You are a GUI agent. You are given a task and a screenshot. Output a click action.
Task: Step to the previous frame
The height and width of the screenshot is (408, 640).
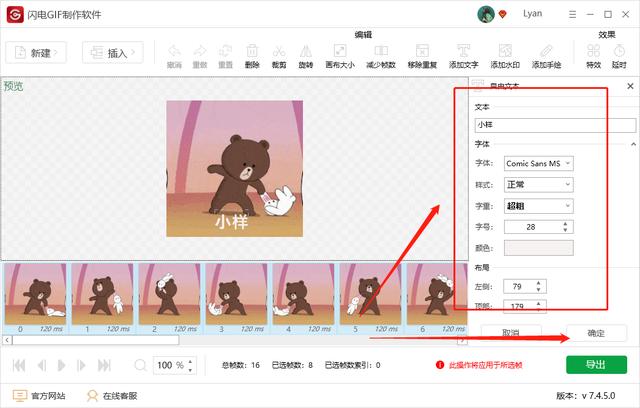(42, 365)
